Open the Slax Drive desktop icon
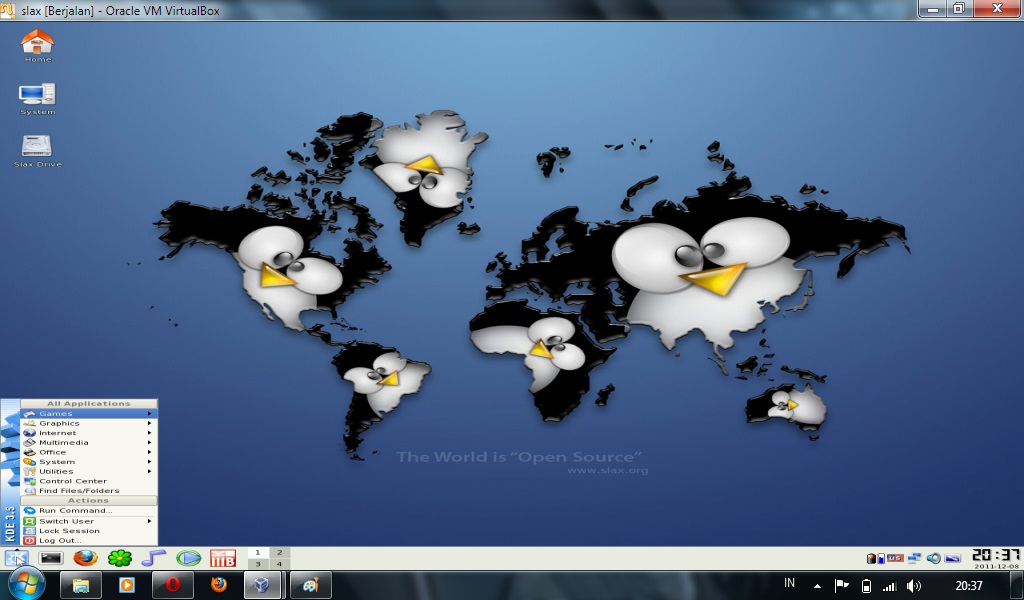This screenshot has height=600, width=1024. coord(37,151)
